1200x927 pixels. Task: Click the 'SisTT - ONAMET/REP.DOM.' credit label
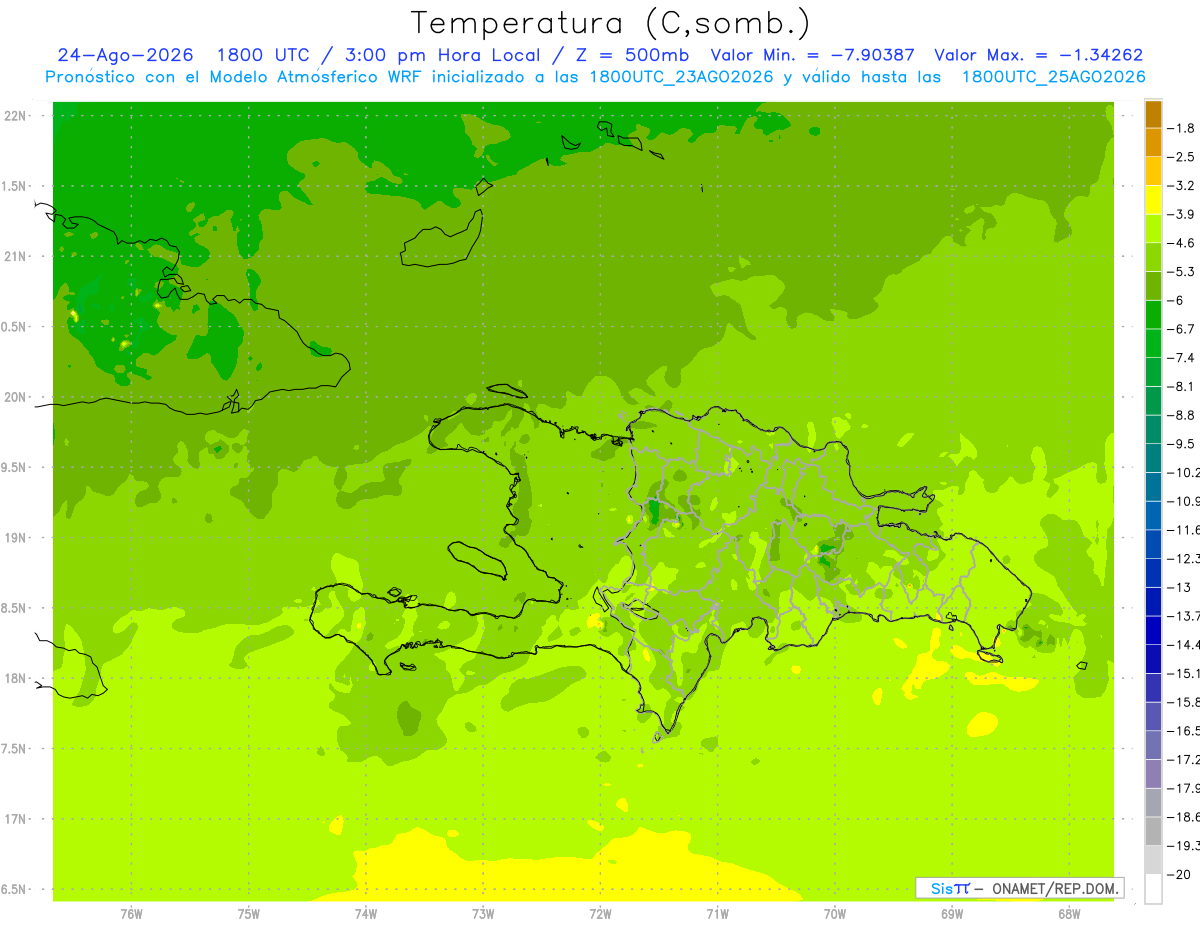[x=1019, y=888]
